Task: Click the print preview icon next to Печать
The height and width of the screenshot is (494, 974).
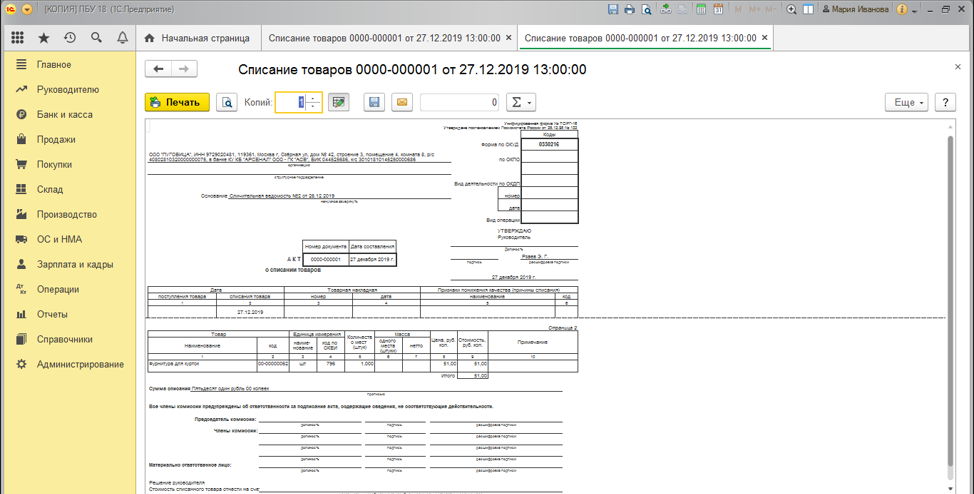Action: [227, 102]
